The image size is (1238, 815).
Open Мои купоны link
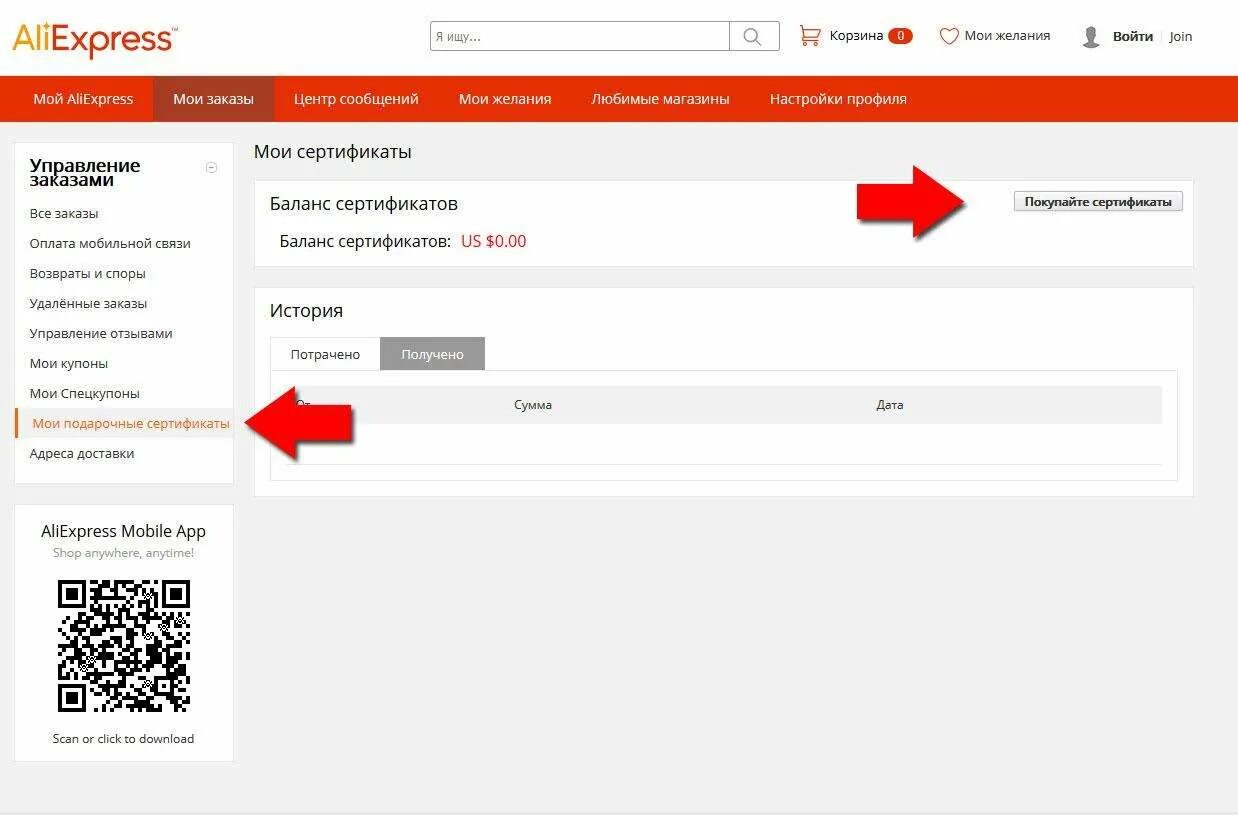pos(69,363)
